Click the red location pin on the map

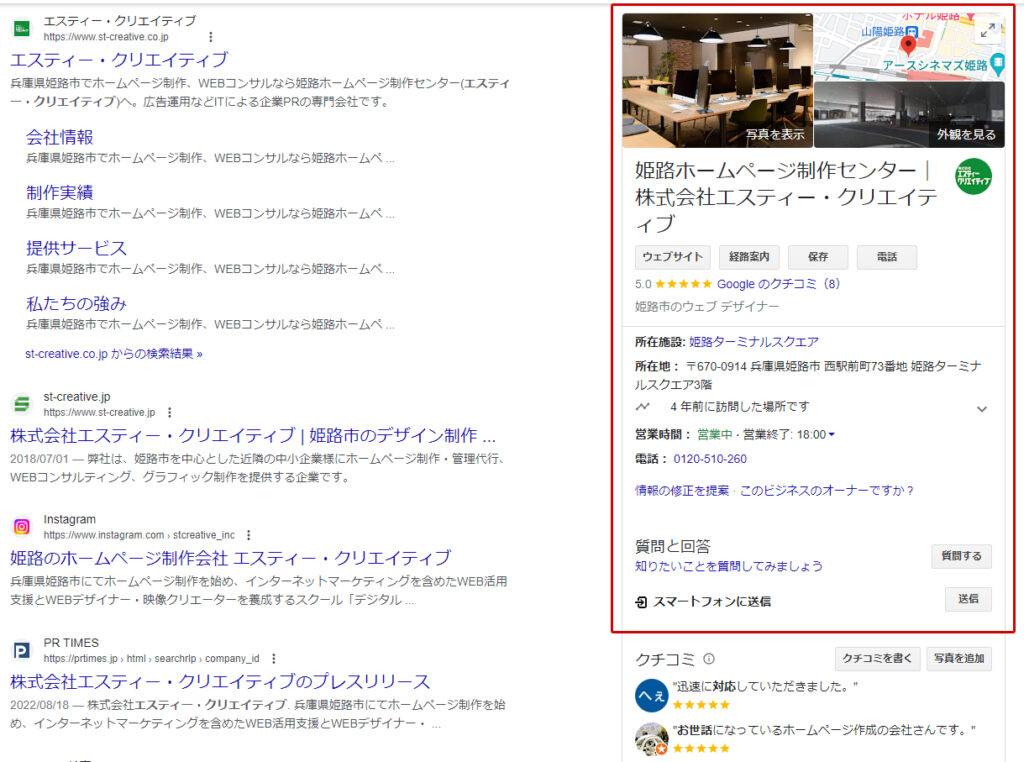tap(908, 45)
